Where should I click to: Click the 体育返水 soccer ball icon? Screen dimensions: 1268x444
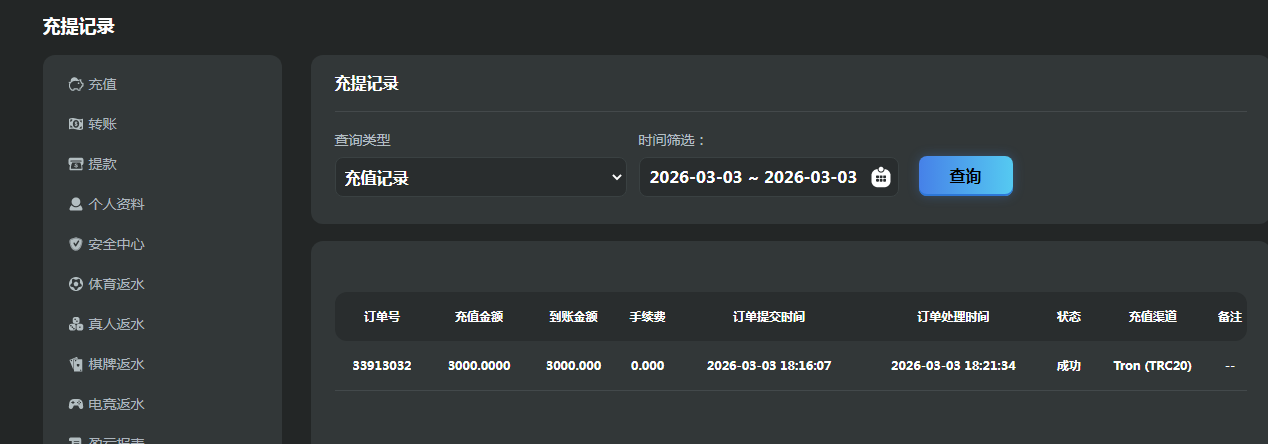[x=75, y=284]
